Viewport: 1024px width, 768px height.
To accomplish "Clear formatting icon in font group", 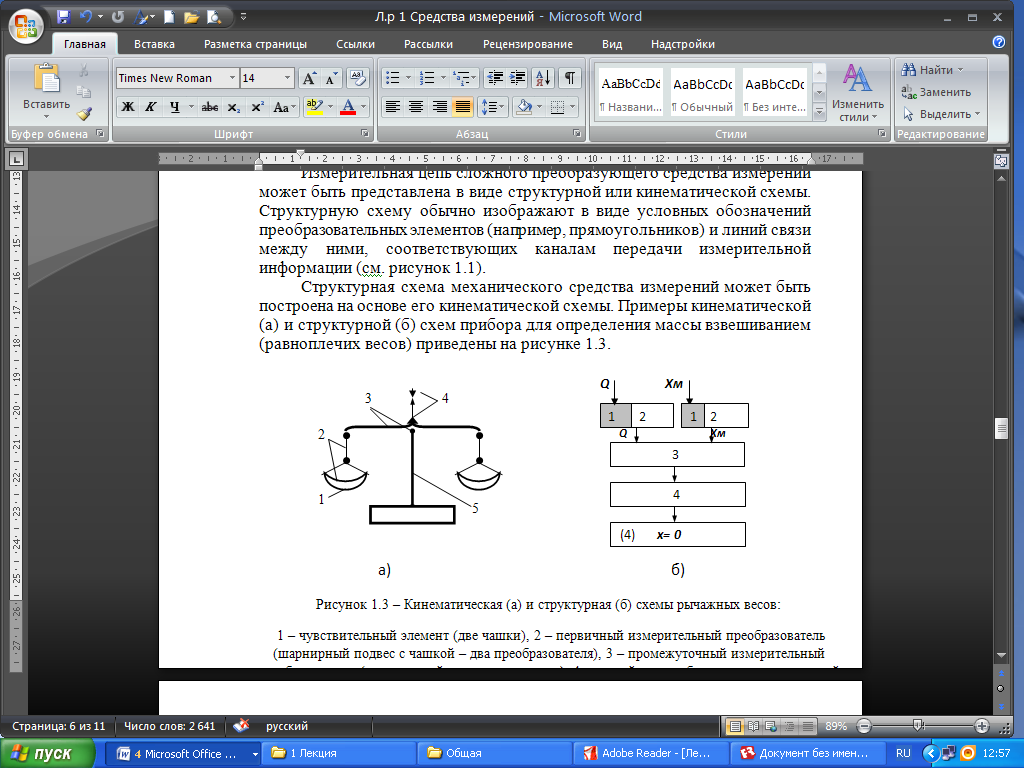I will pyautogui.click(x=357, y=78).
